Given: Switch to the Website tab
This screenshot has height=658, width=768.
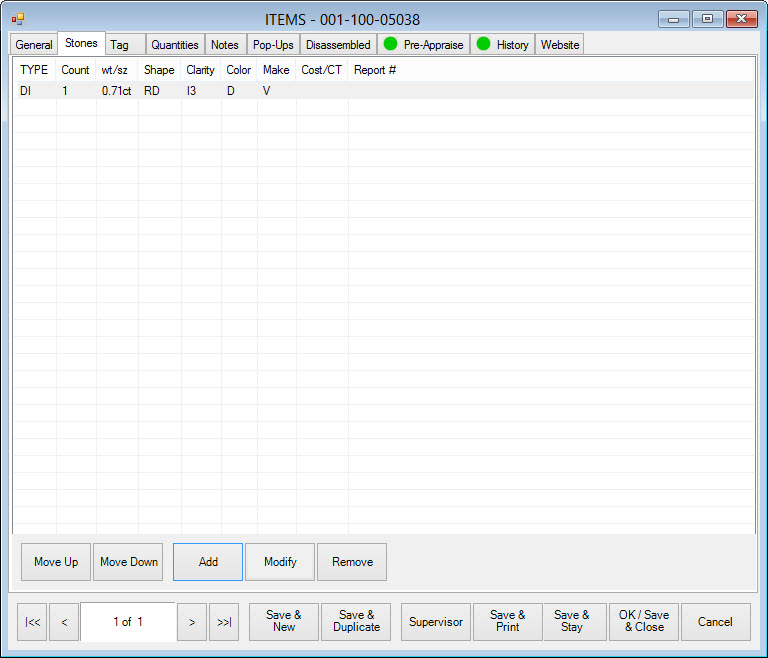Looking at the screenshot, I should [560, 45].
